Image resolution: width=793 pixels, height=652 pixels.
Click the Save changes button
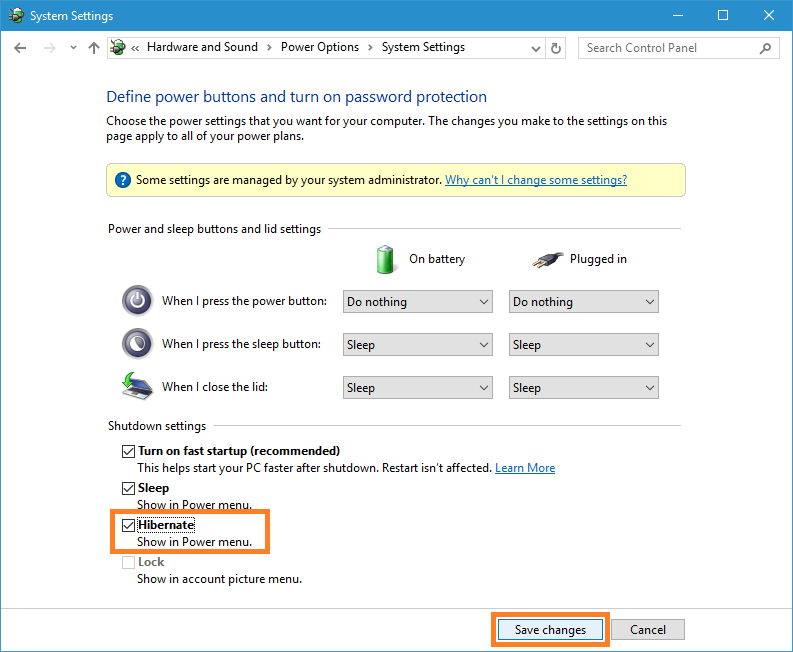[x=550, y=630]
